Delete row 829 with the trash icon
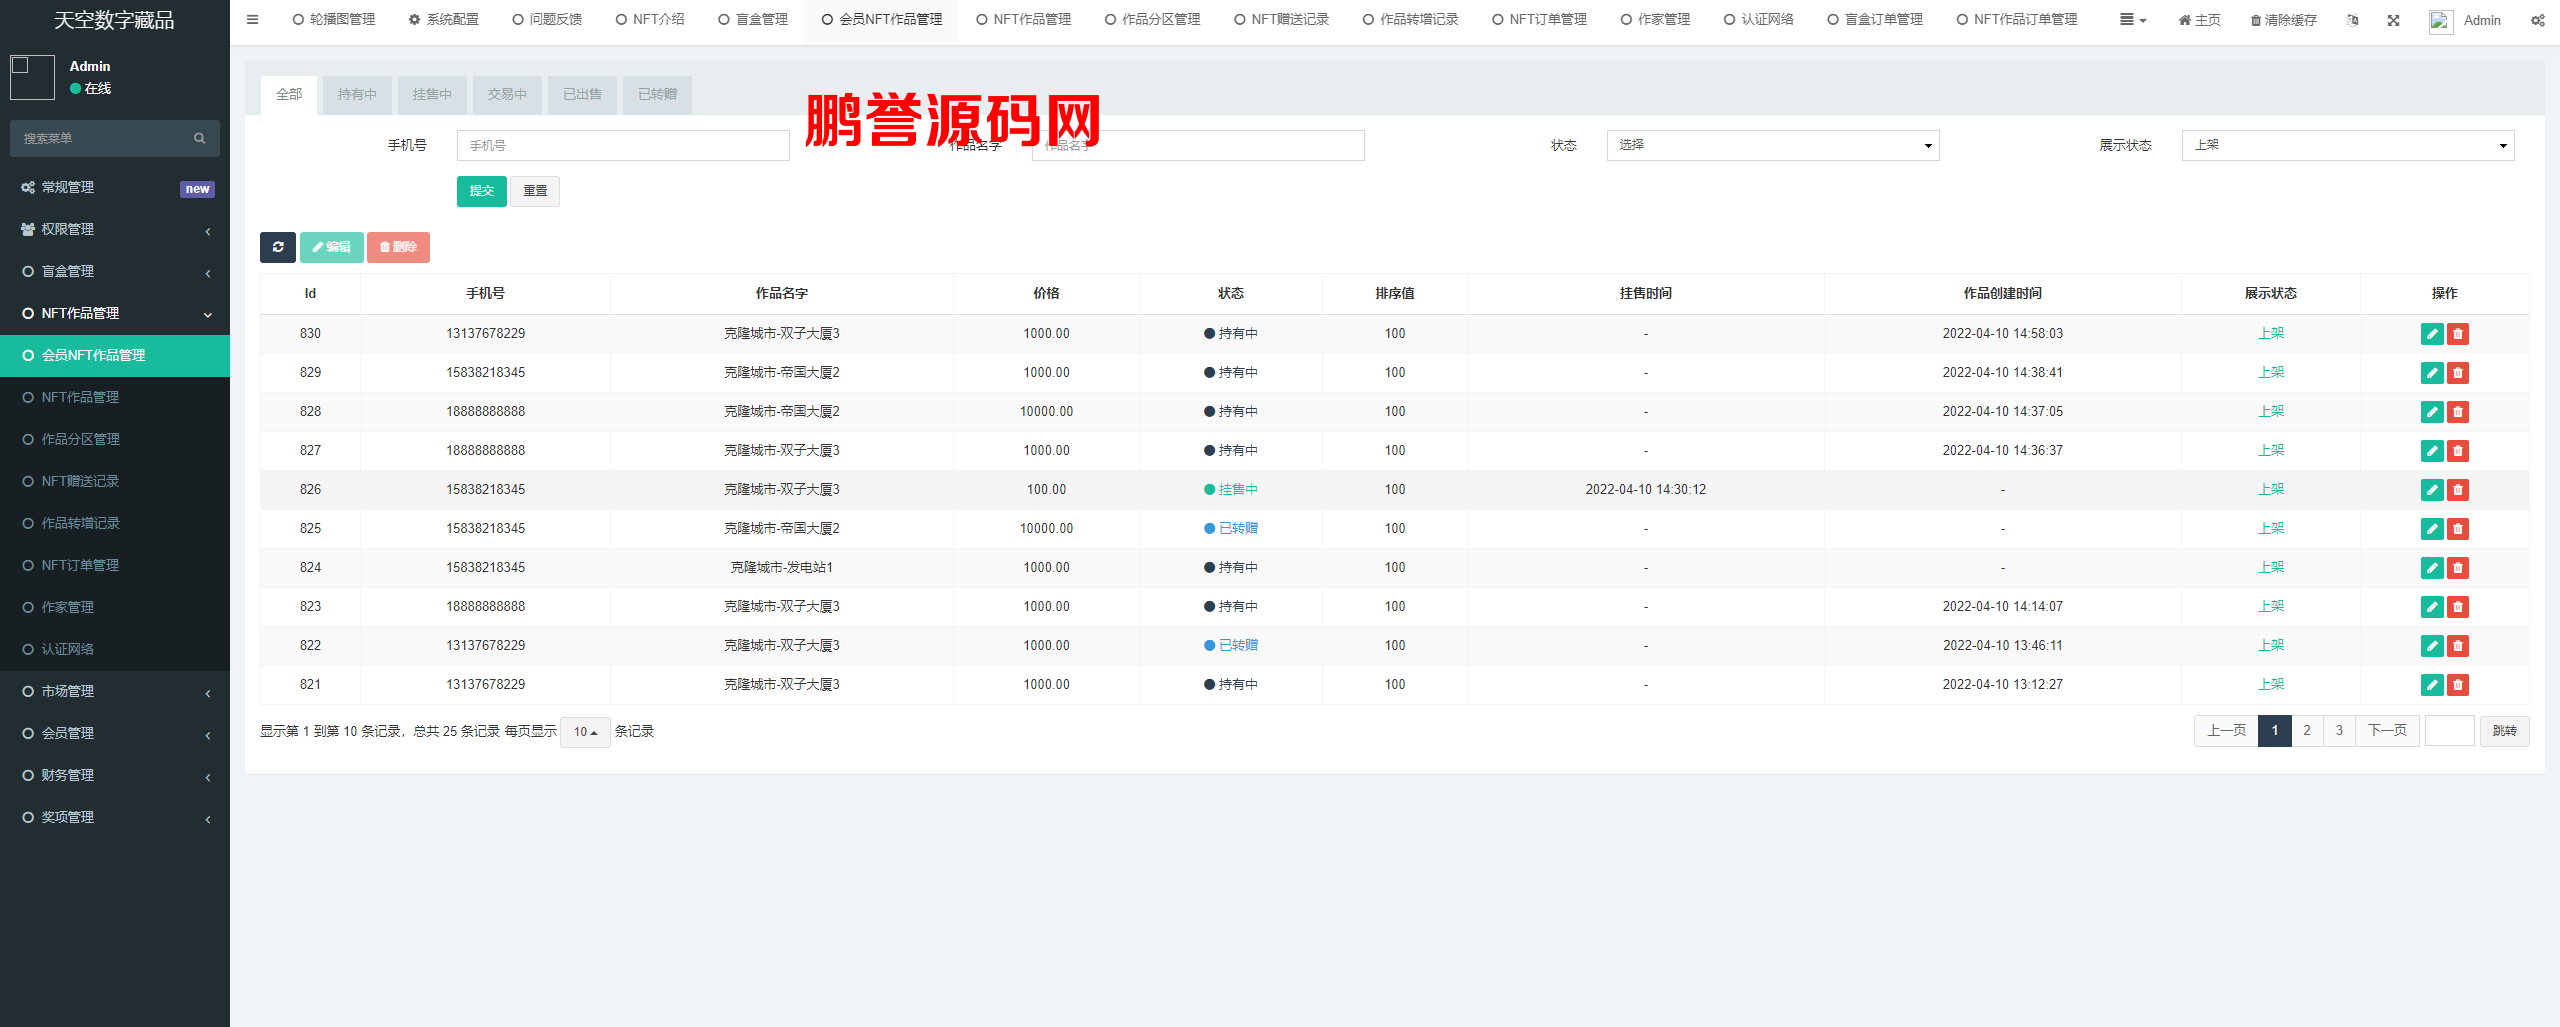Viewport: 2560px width, 1027px height. (x=2458, y=373)
